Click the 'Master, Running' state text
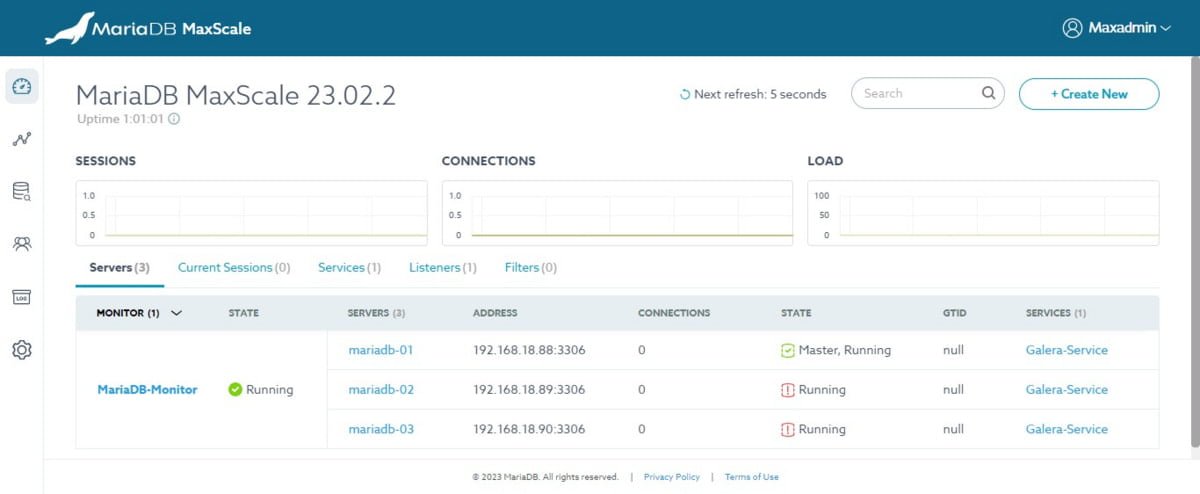 tap(845, 351)
